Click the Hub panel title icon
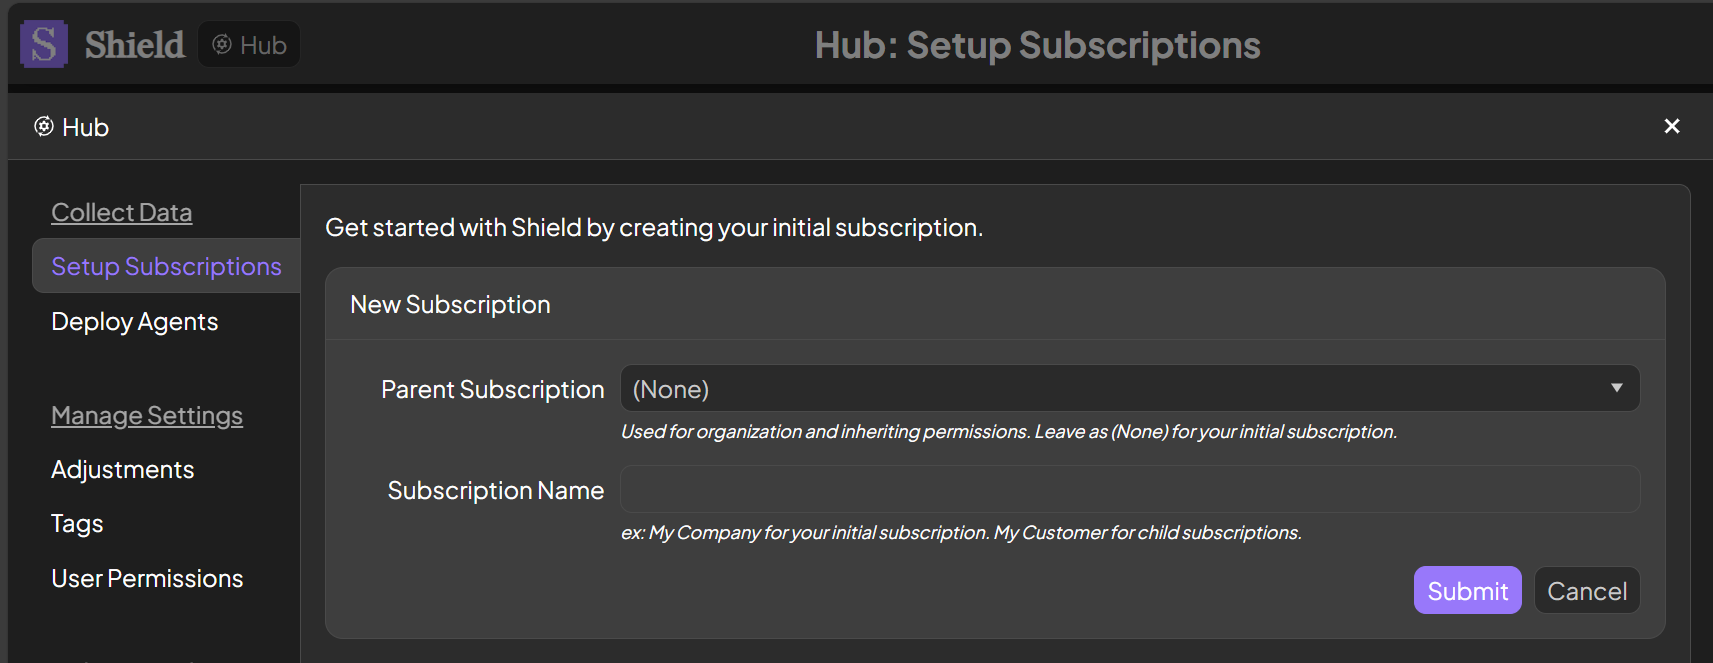 tap(44, 126)
